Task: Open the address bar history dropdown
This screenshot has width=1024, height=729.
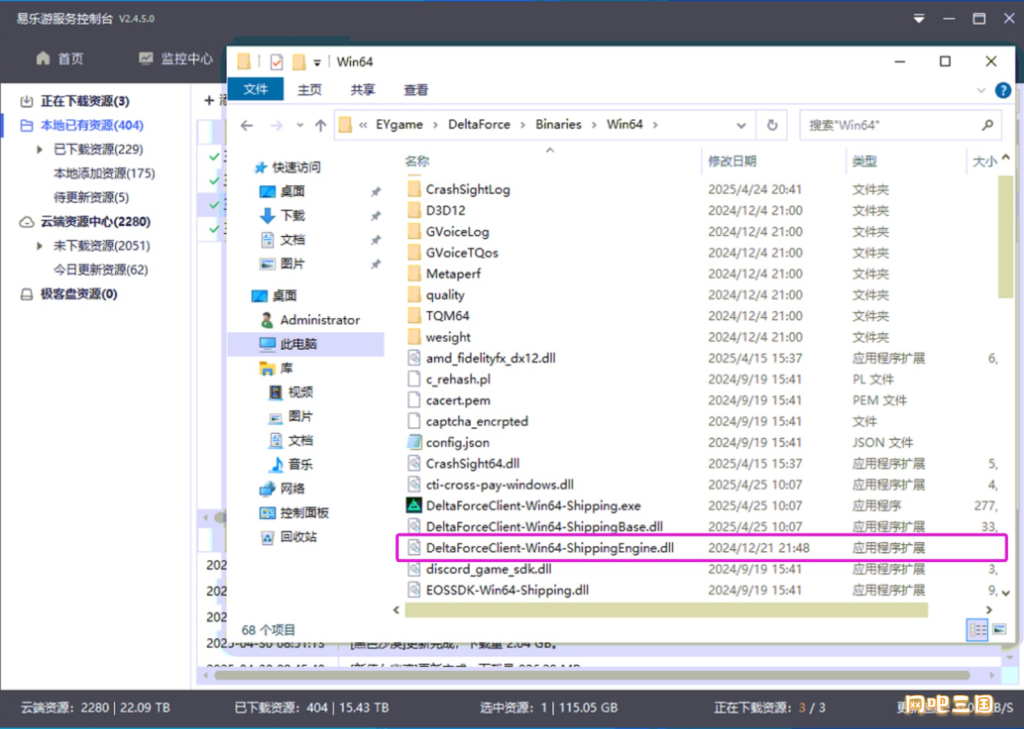Action: point(741,125)
